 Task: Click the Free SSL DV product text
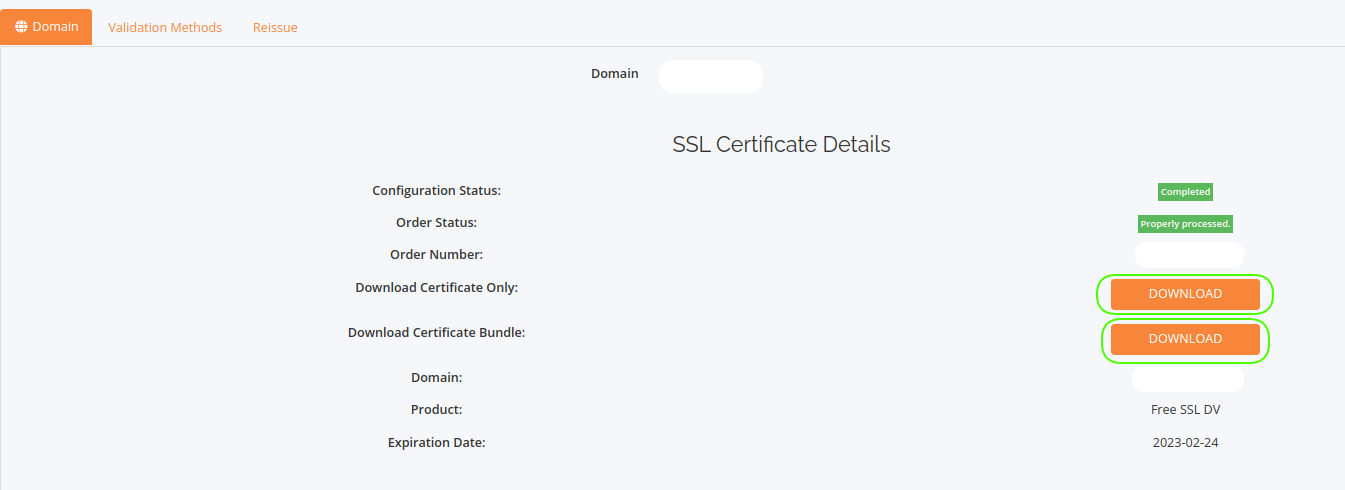click(x=1185, y=410)
